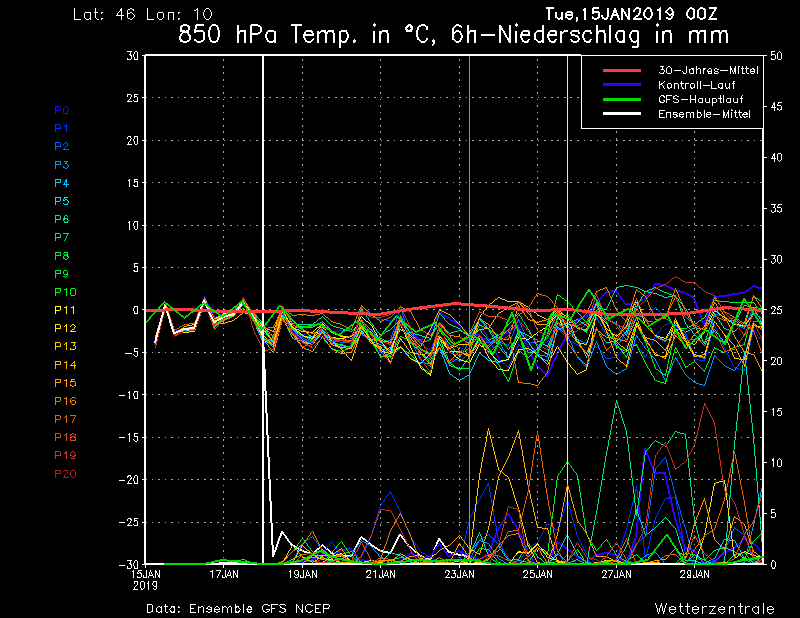Image resolution: width=800 pixels, height=618 pixels.
Task: Click the -20 temperature axis tick label
Action: tap(129, 480)
